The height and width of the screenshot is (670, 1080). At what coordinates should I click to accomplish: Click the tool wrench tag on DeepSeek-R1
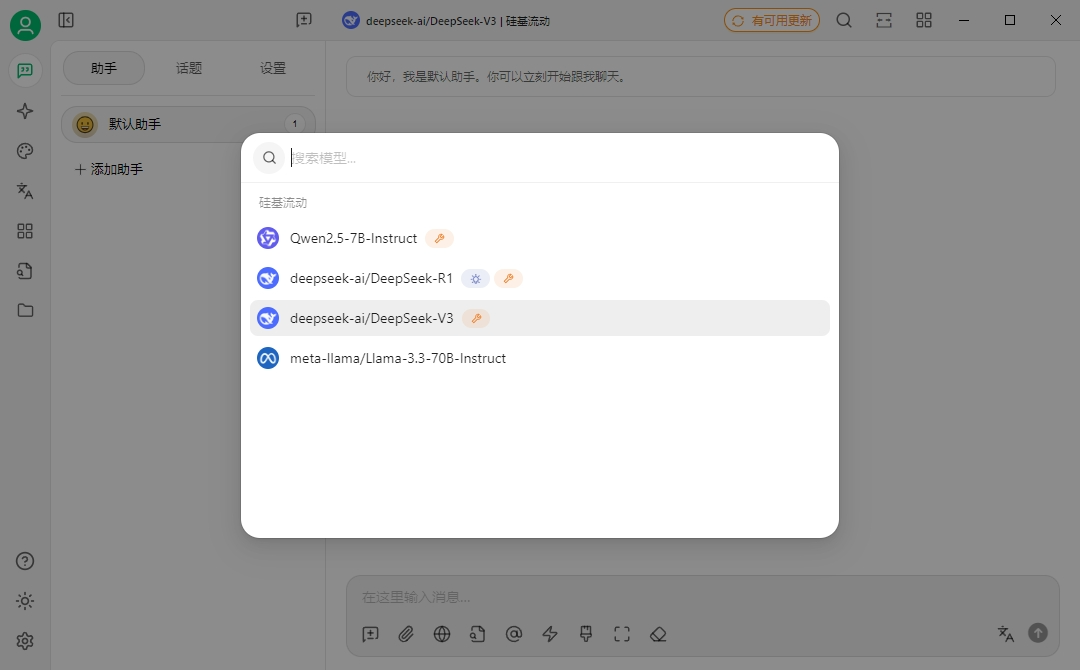tap(508, 278)
